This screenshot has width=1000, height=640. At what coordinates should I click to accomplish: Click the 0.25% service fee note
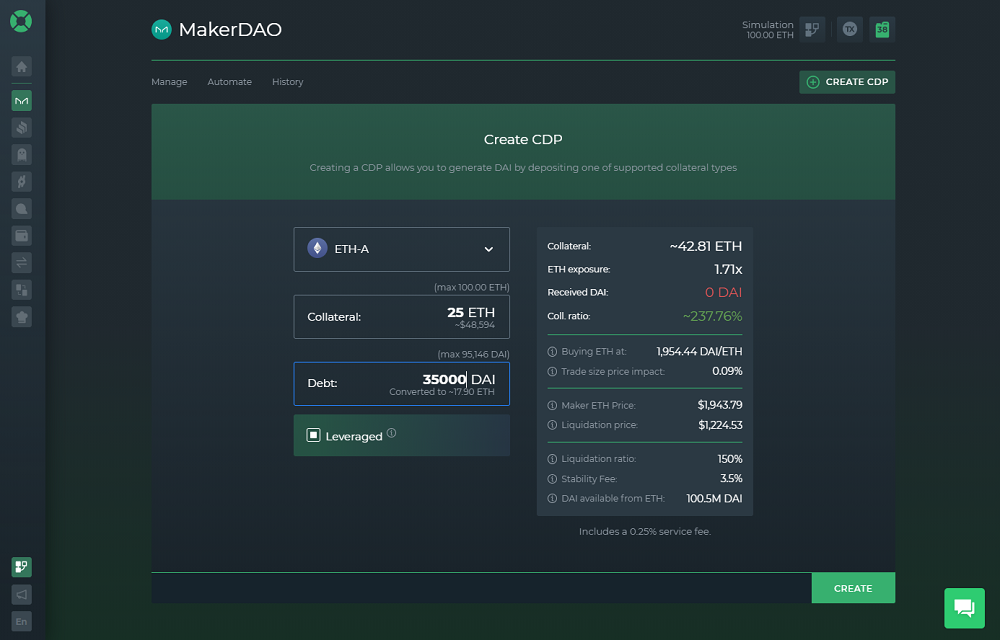tap(645, 532)
